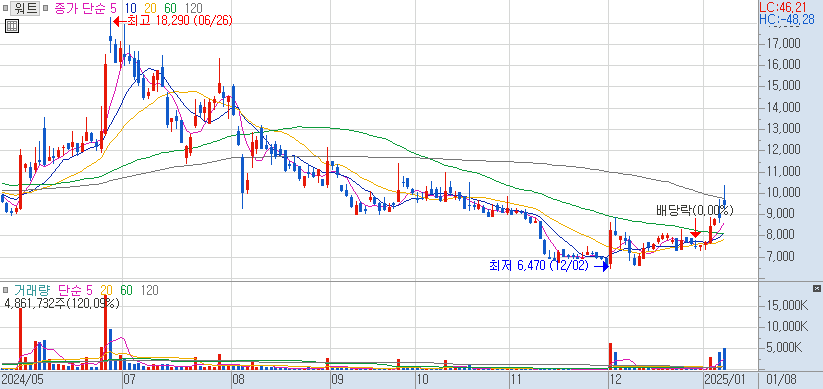Viewport: 823px width, 389px height.
Task: Click the 10,000 price axis label
Action: pos(783,193)
